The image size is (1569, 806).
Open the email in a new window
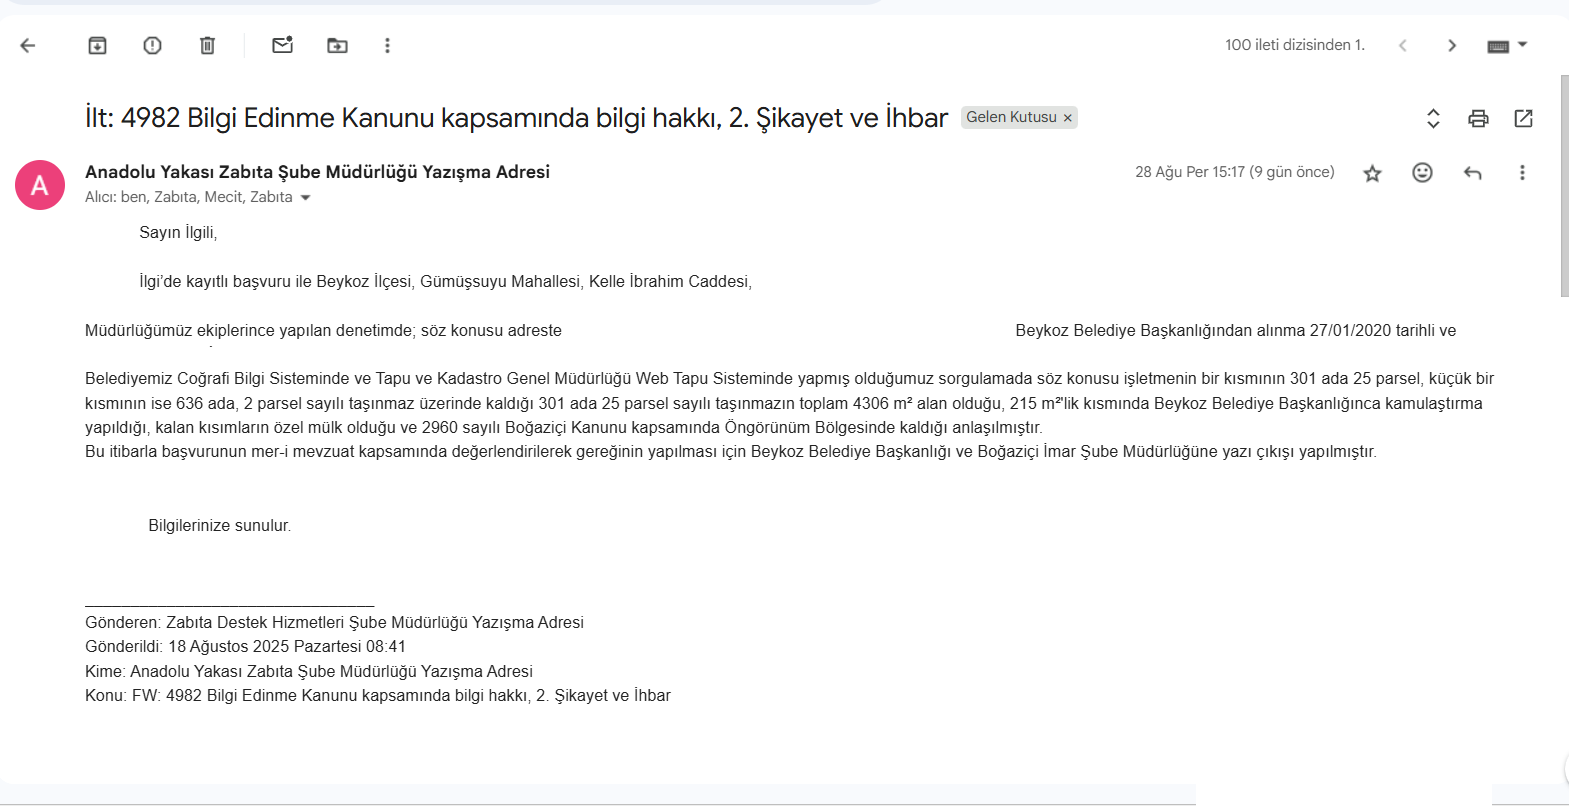tap(1523, 118)
